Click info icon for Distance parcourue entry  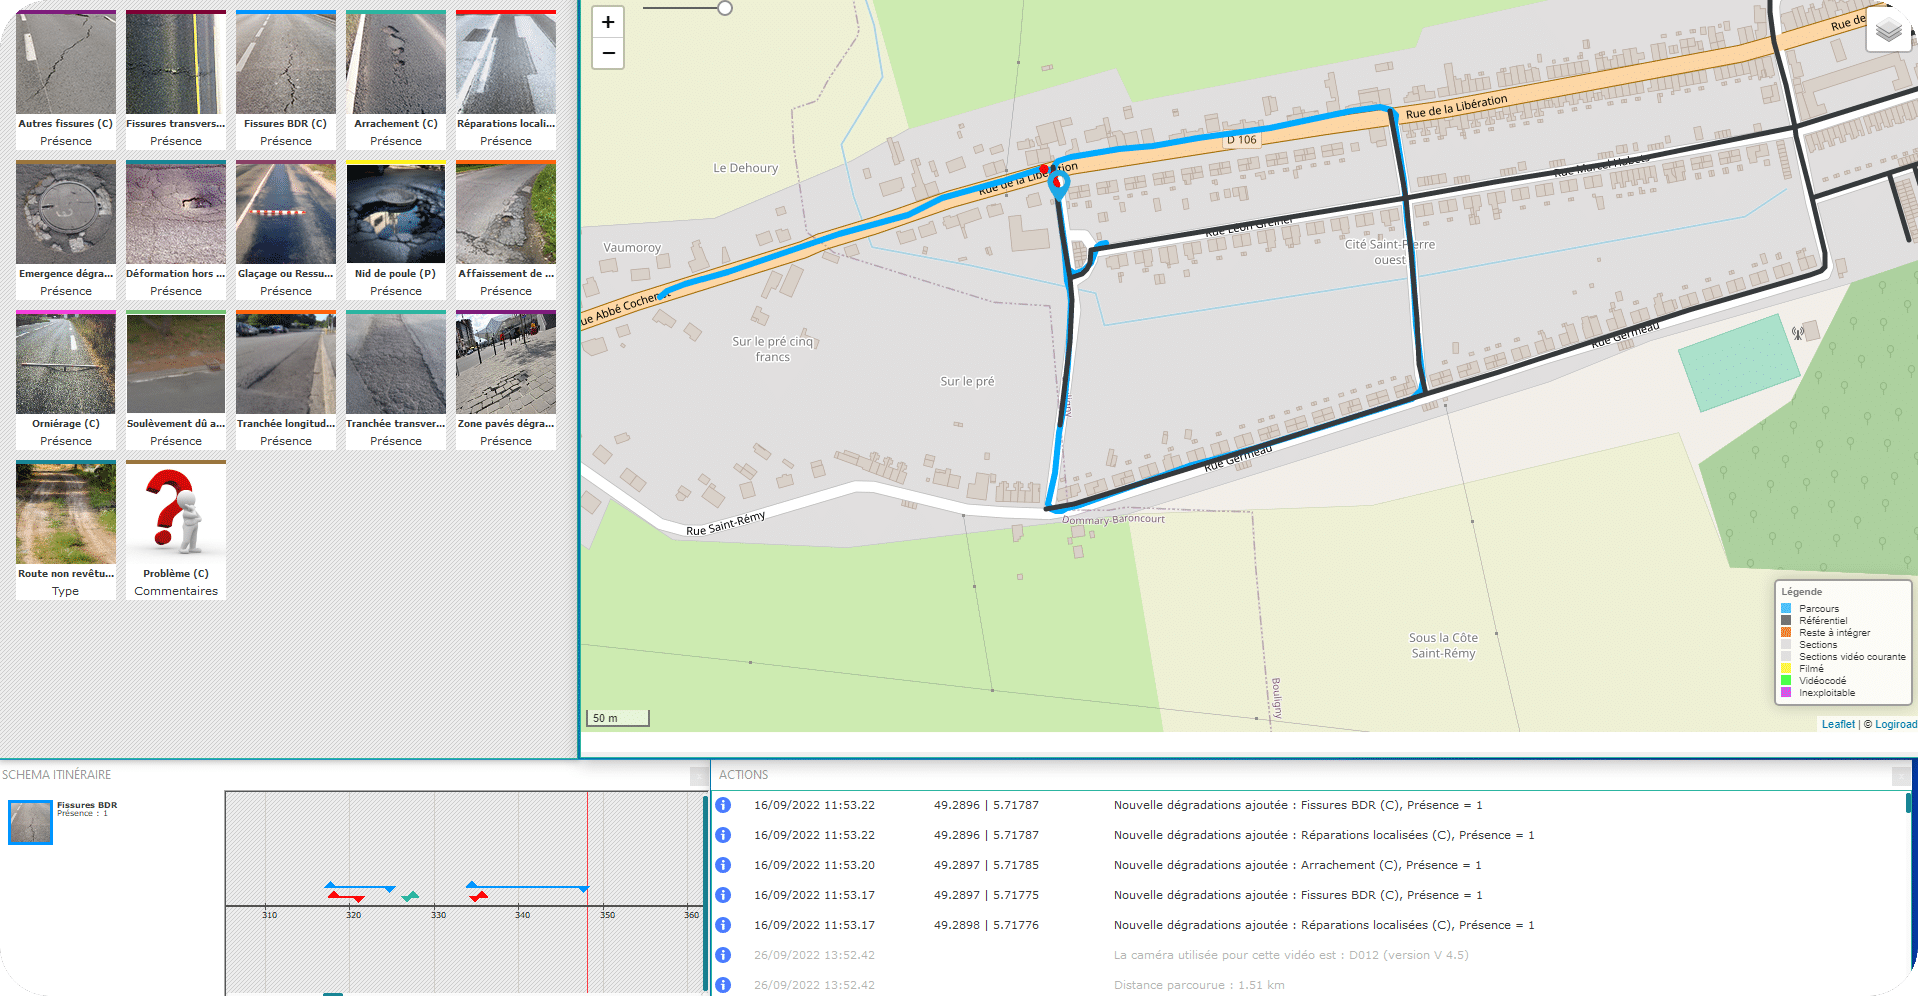coord(724,985)
